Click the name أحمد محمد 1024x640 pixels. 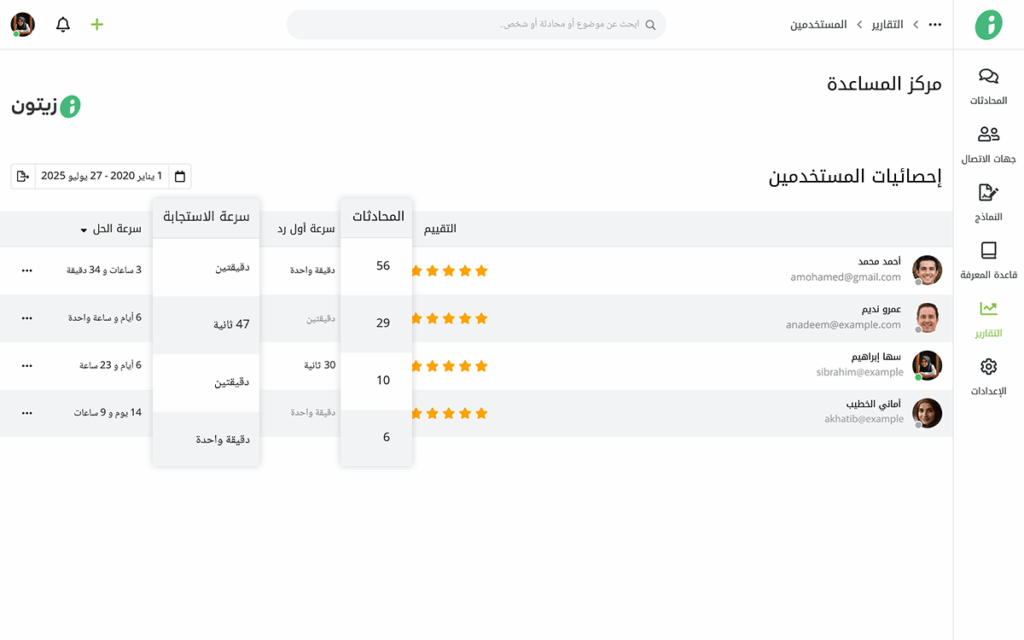click(879, 261)
